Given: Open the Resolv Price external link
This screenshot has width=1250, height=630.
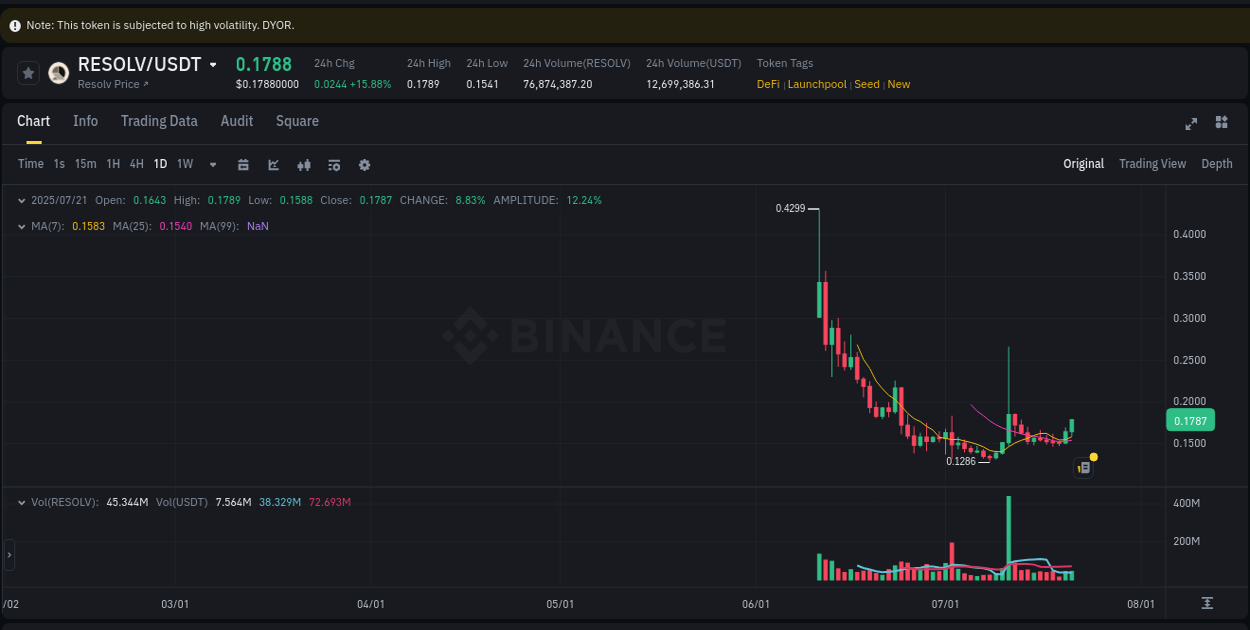Looking at the screenshot, I should tap(114, 84).
